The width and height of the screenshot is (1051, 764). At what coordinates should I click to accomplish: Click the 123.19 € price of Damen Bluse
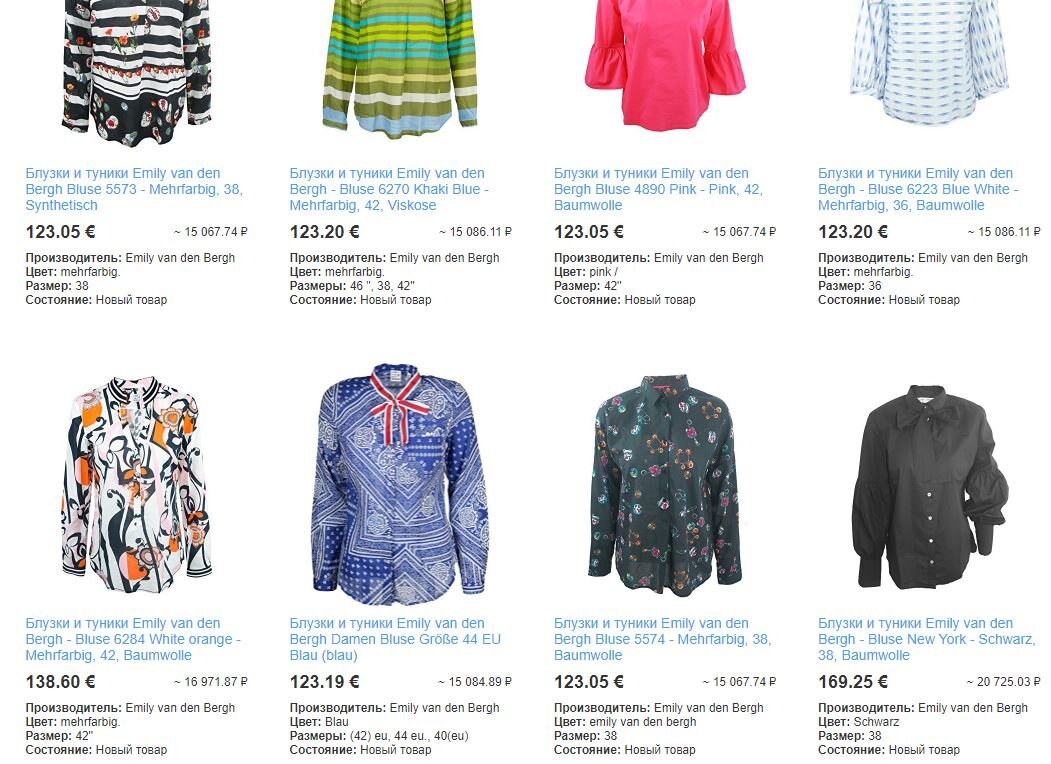click(x=324, y=682)
